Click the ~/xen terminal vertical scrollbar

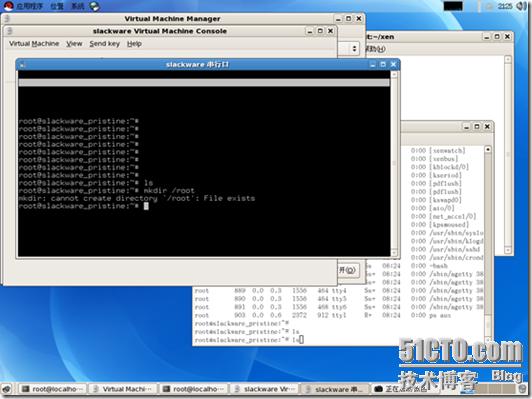pos(508,154)
